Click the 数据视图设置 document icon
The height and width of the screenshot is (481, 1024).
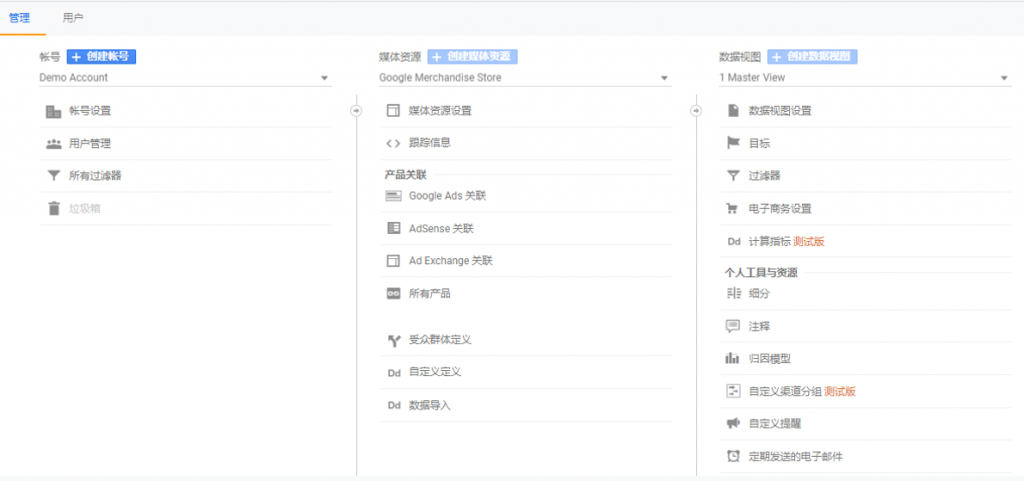pos(733,111)
